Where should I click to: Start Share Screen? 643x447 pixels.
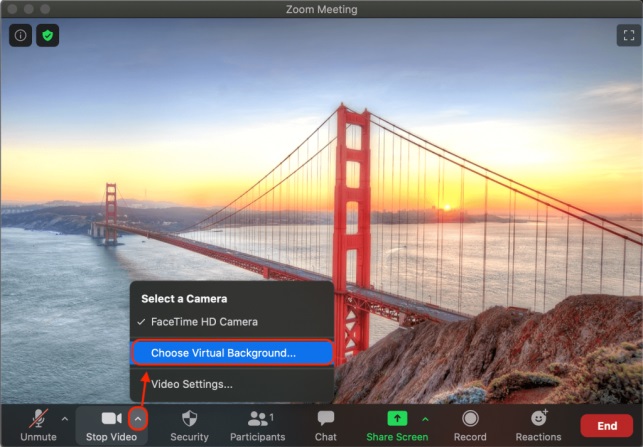(x=397, y=425)
